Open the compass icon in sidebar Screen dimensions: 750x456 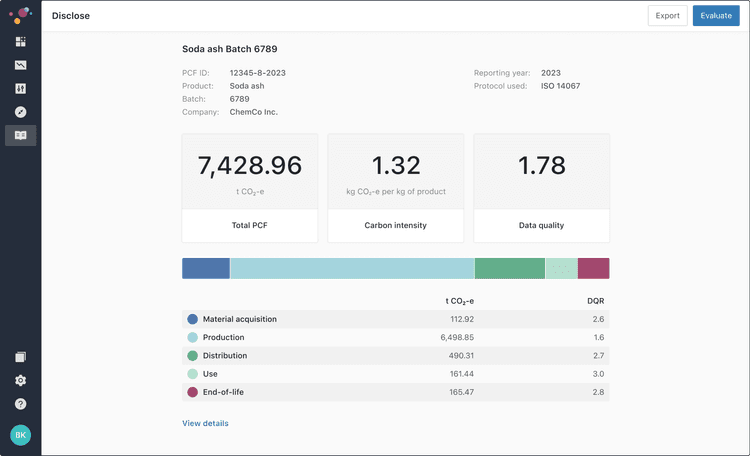[20, 111]
